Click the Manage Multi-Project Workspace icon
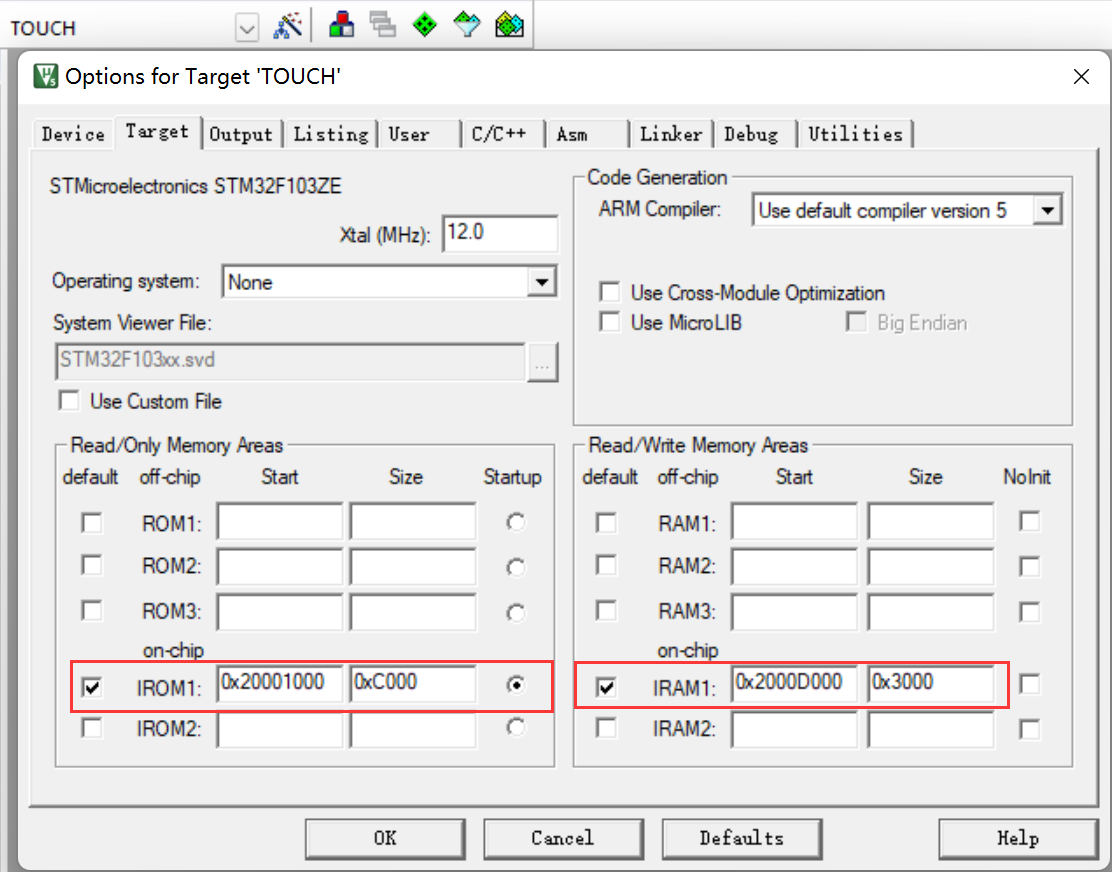The height and width of the screenshot is (872, 1112). (383, 26)
